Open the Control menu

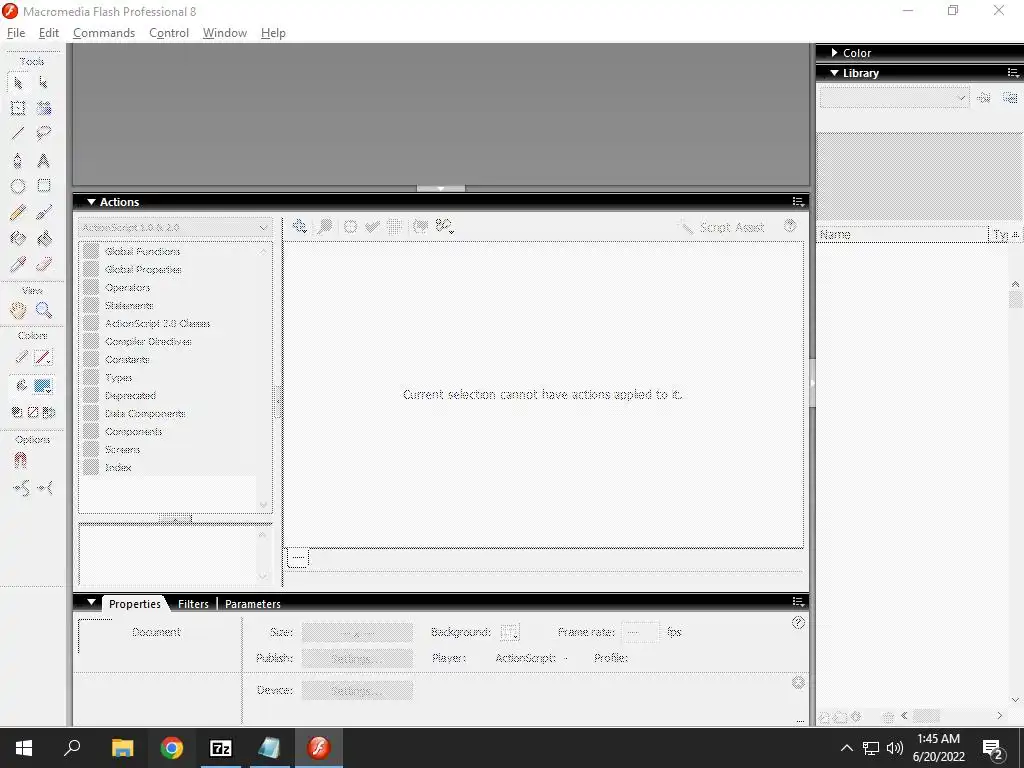[x=168, y=33]
